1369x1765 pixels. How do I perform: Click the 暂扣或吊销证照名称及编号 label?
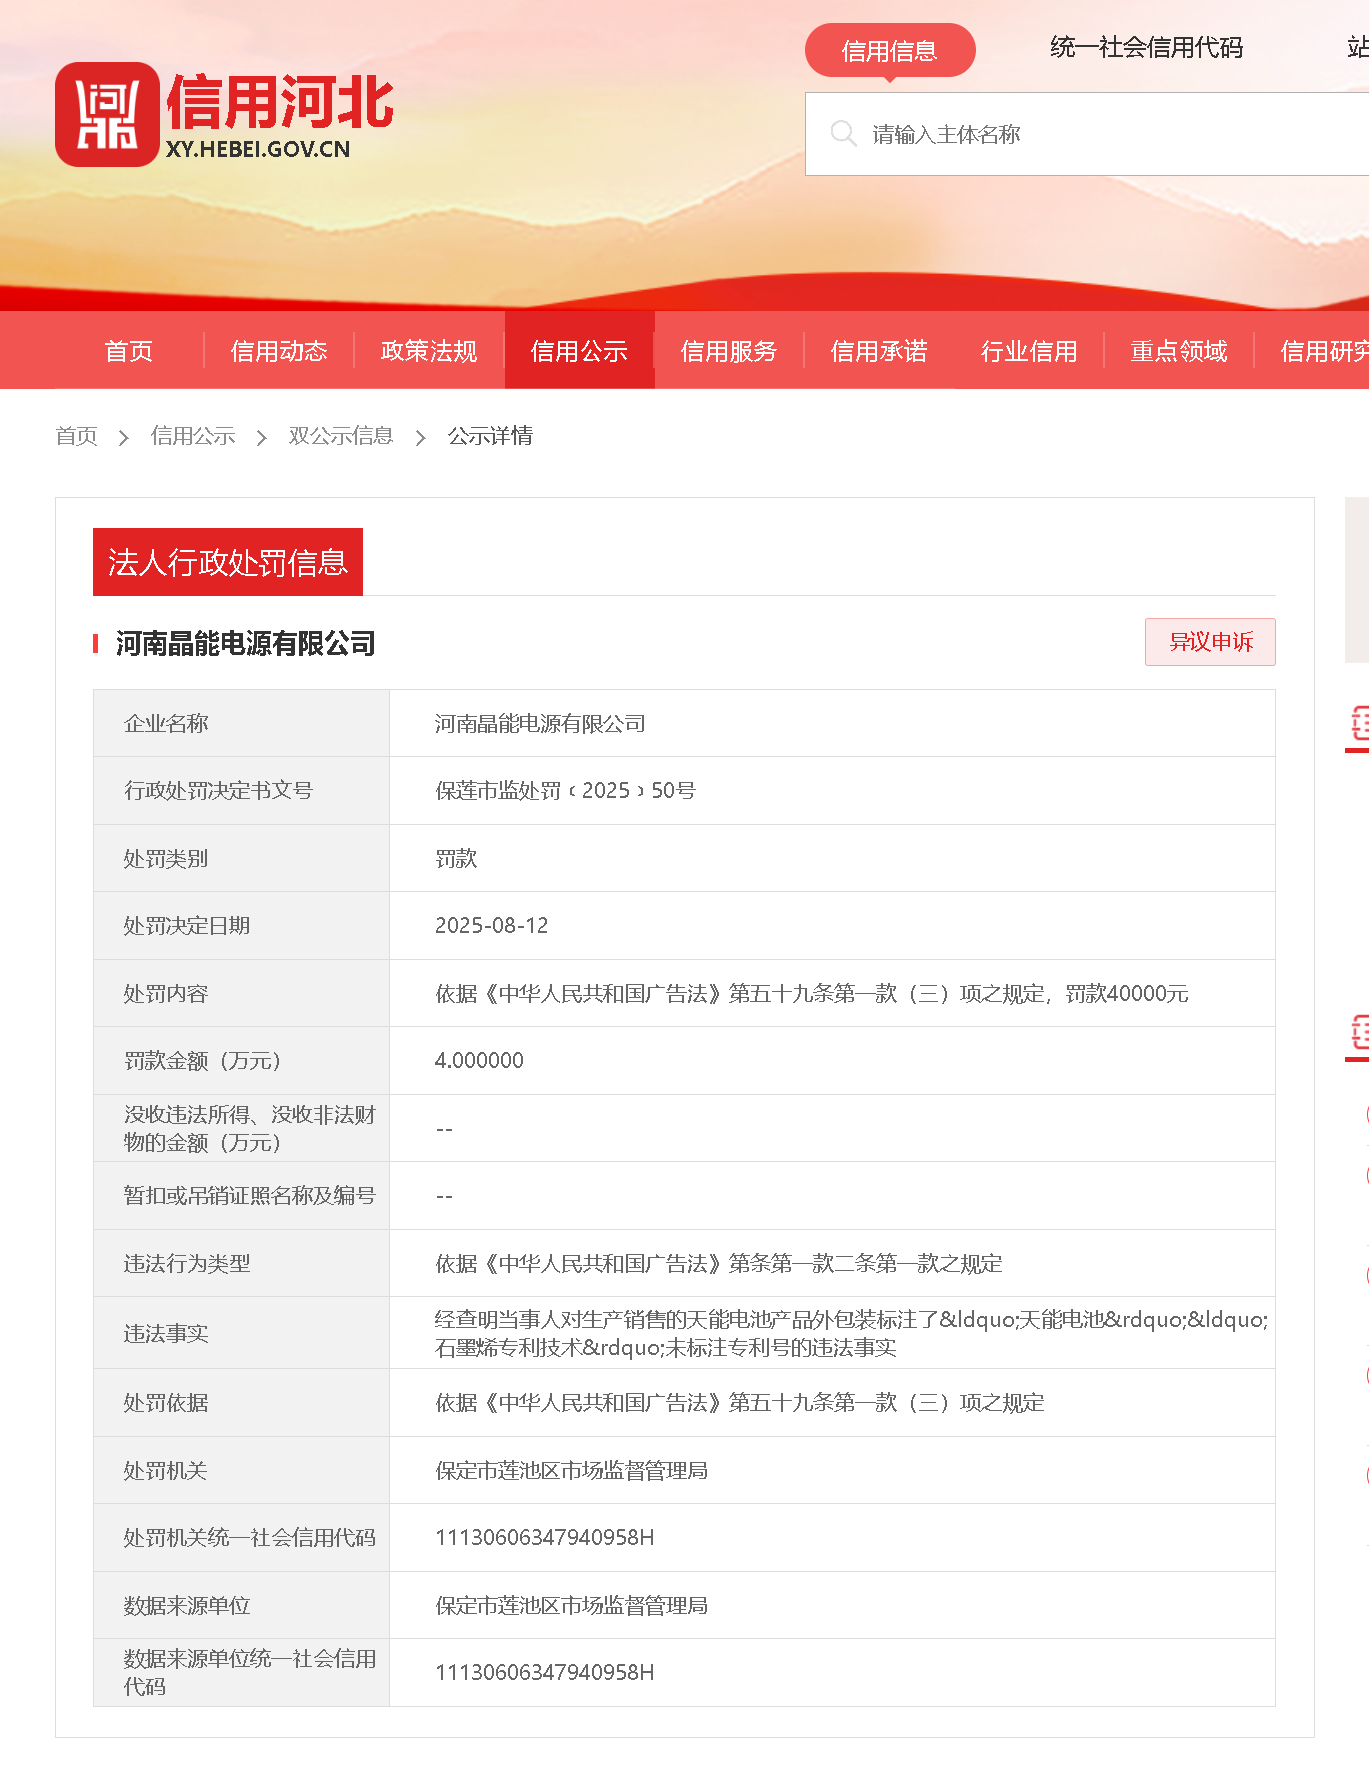(x=249, y=1195)
